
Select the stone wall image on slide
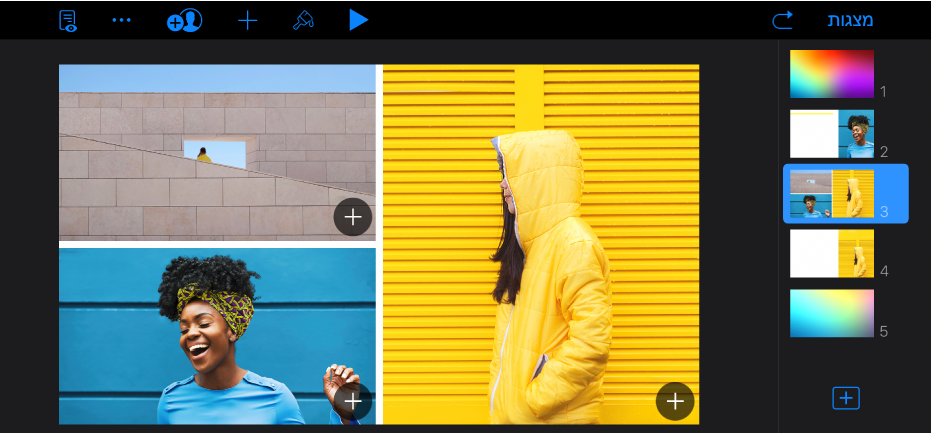(217, 152)
